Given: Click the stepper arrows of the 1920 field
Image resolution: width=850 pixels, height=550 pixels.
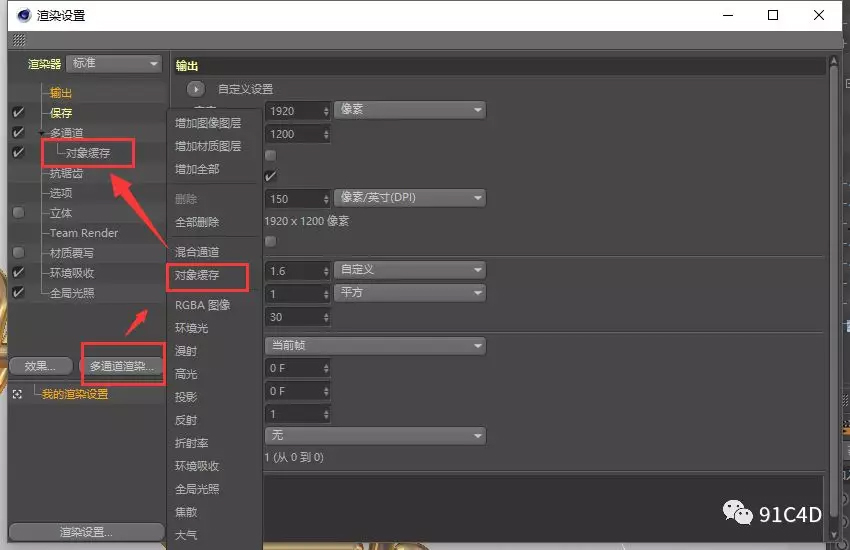Looking at the screenshot, I should (x=326, y=111).
